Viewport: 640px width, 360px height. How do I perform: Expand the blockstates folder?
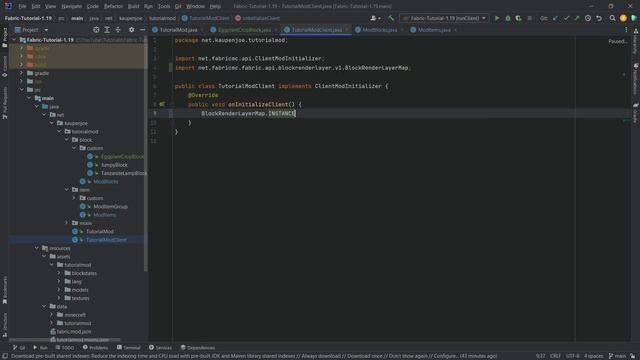click(59, 273)
